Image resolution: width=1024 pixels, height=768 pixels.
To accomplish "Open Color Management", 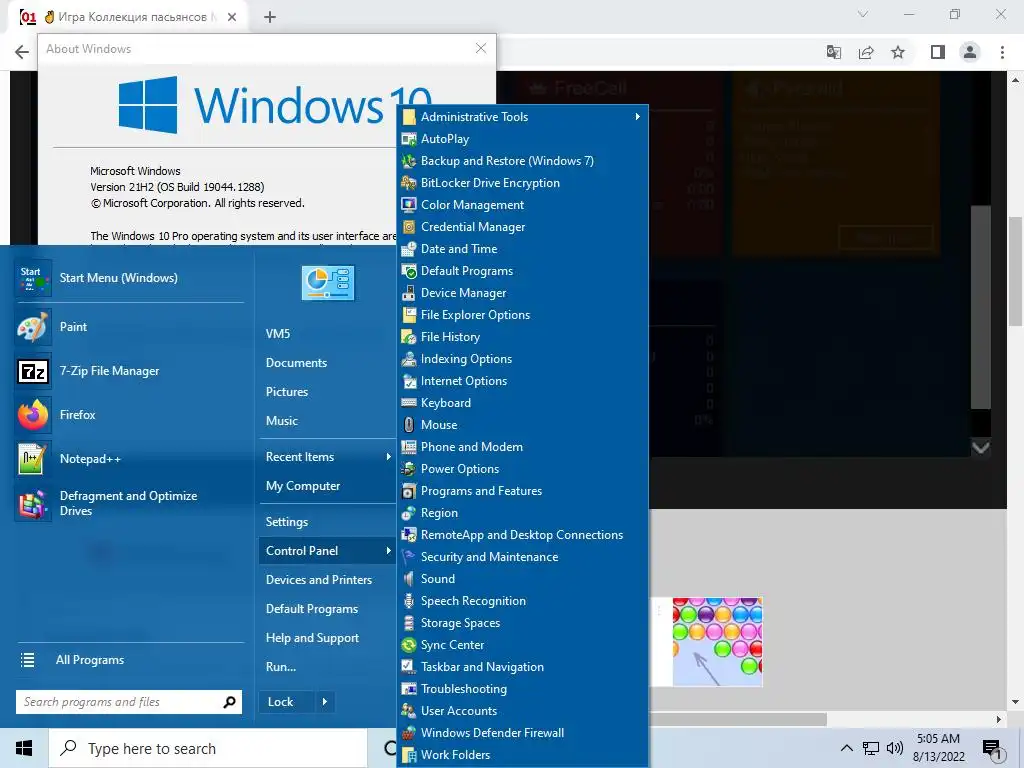I will 522,205.
